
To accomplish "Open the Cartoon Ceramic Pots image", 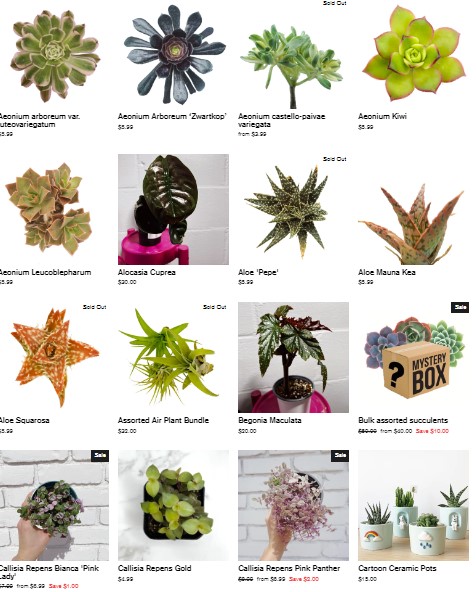I will point(413,505).
